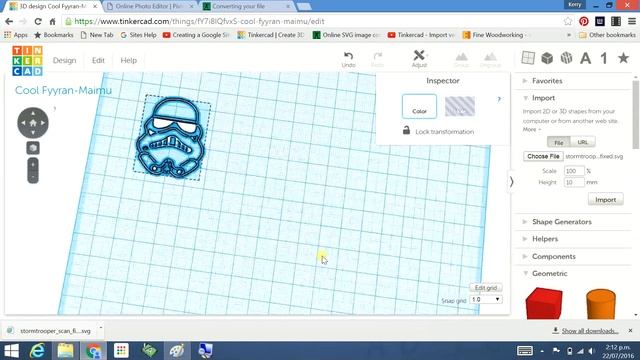Image resolution: width=640 pixels, height=360 pixels.
Task: Open the Color swatch in Inspector
Action: tap(419, 107)
